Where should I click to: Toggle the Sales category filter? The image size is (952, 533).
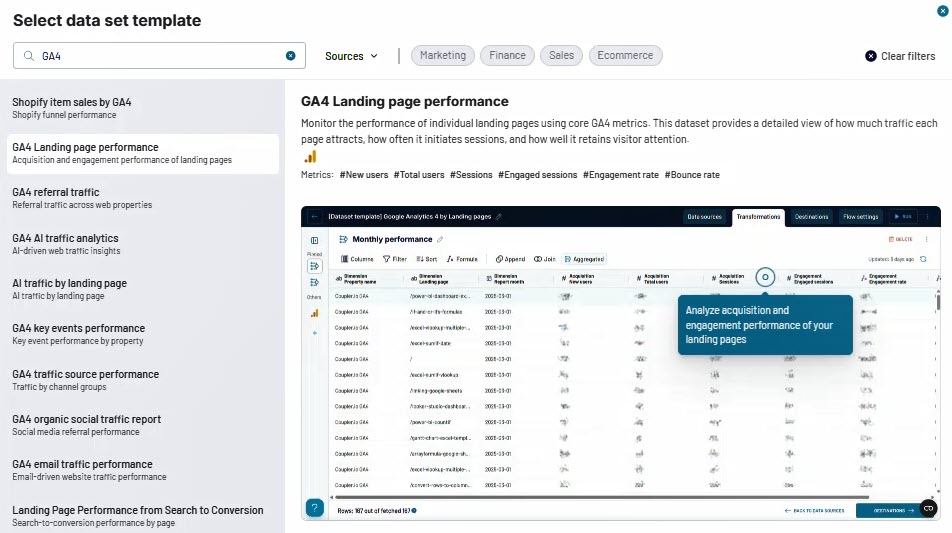pos(562,55)
